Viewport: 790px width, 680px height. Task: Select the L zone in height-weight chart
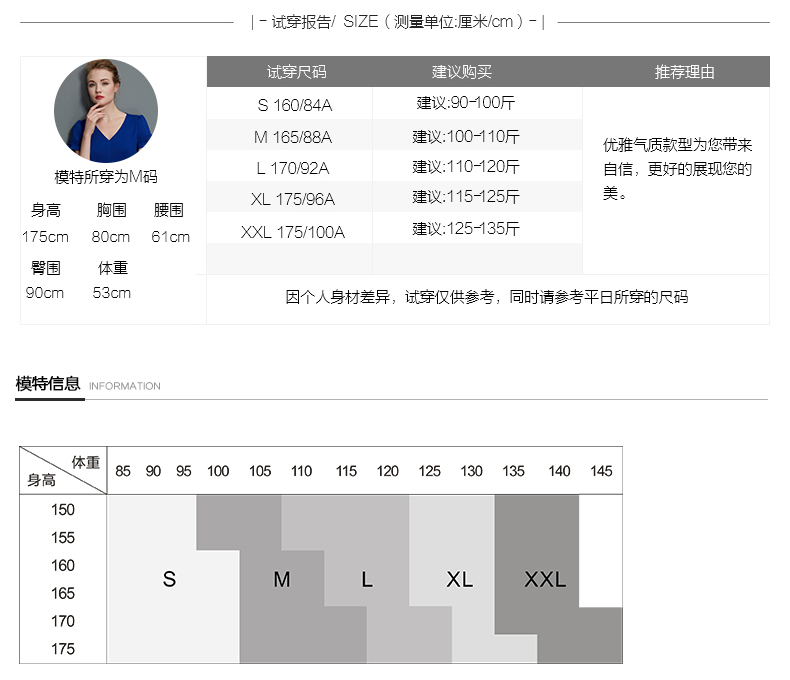click(367, 579)
